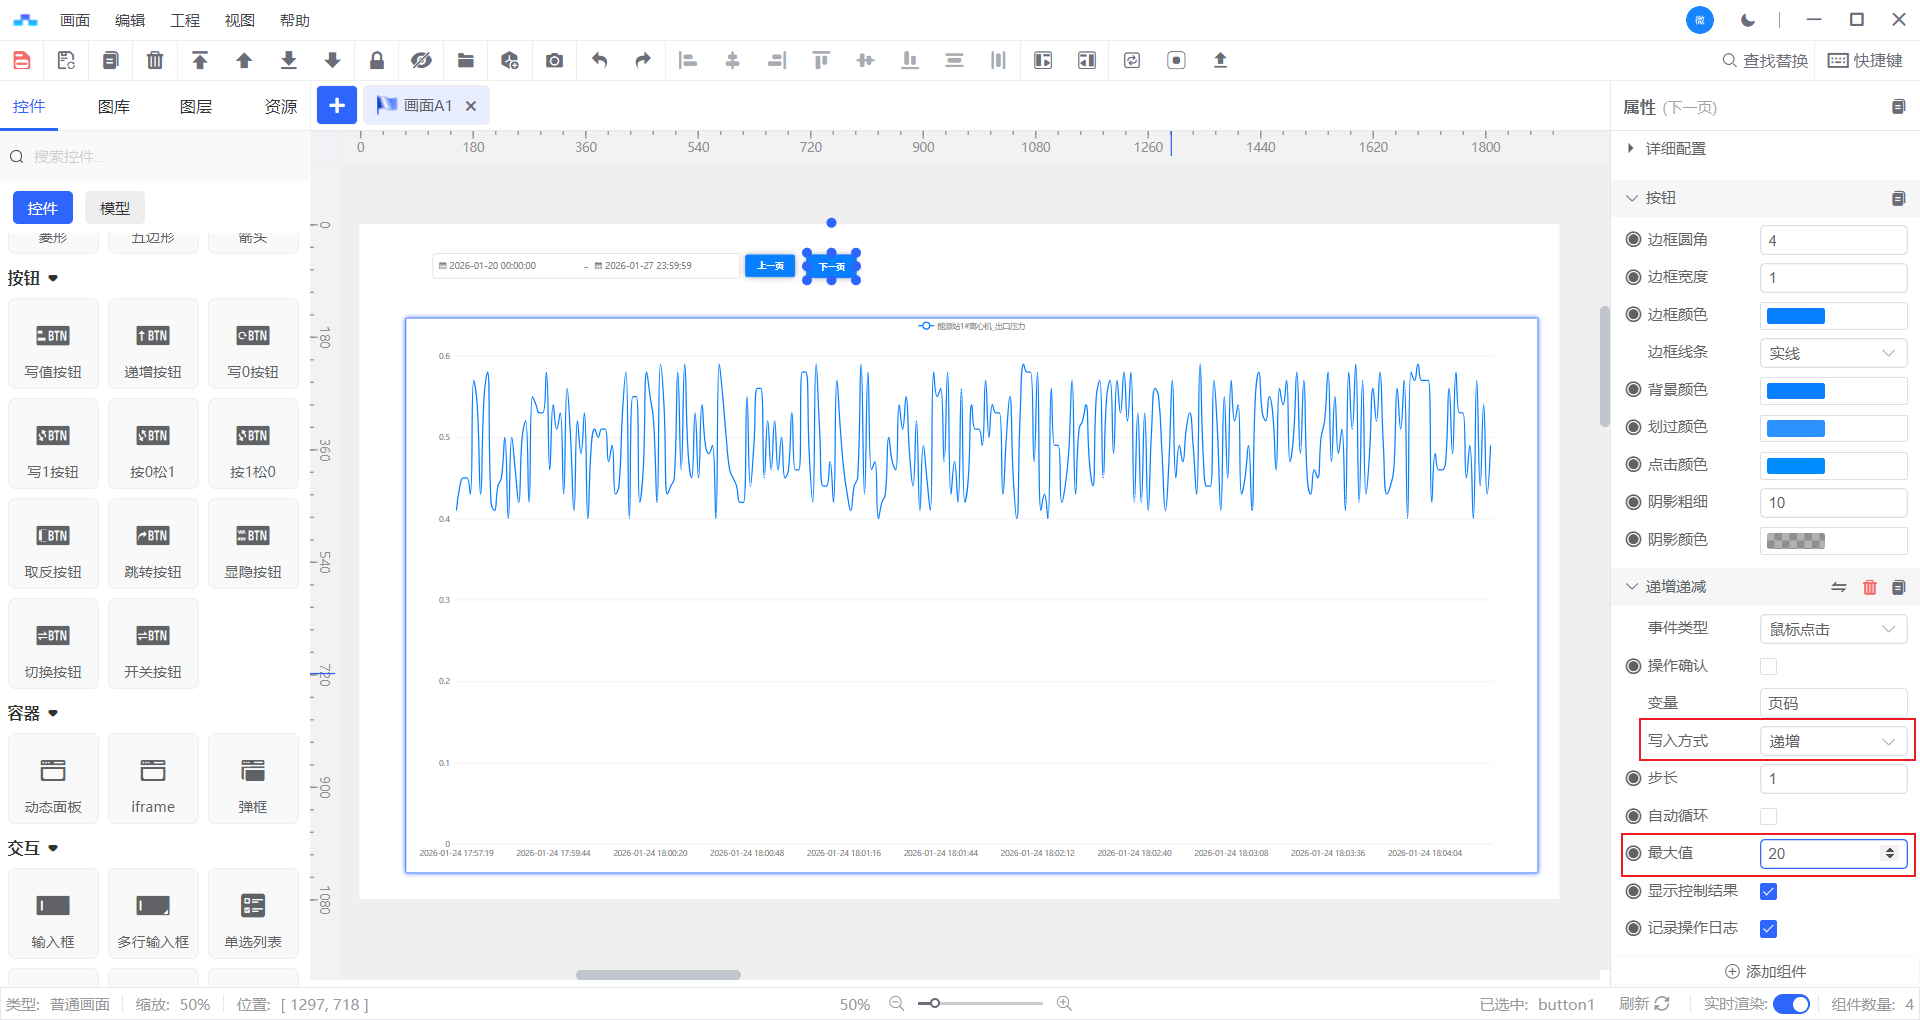The height and width of the screenshot is (1020, 1920).
Task: Open the 写入方式 dropdown
Action: tap(1832, 741)
